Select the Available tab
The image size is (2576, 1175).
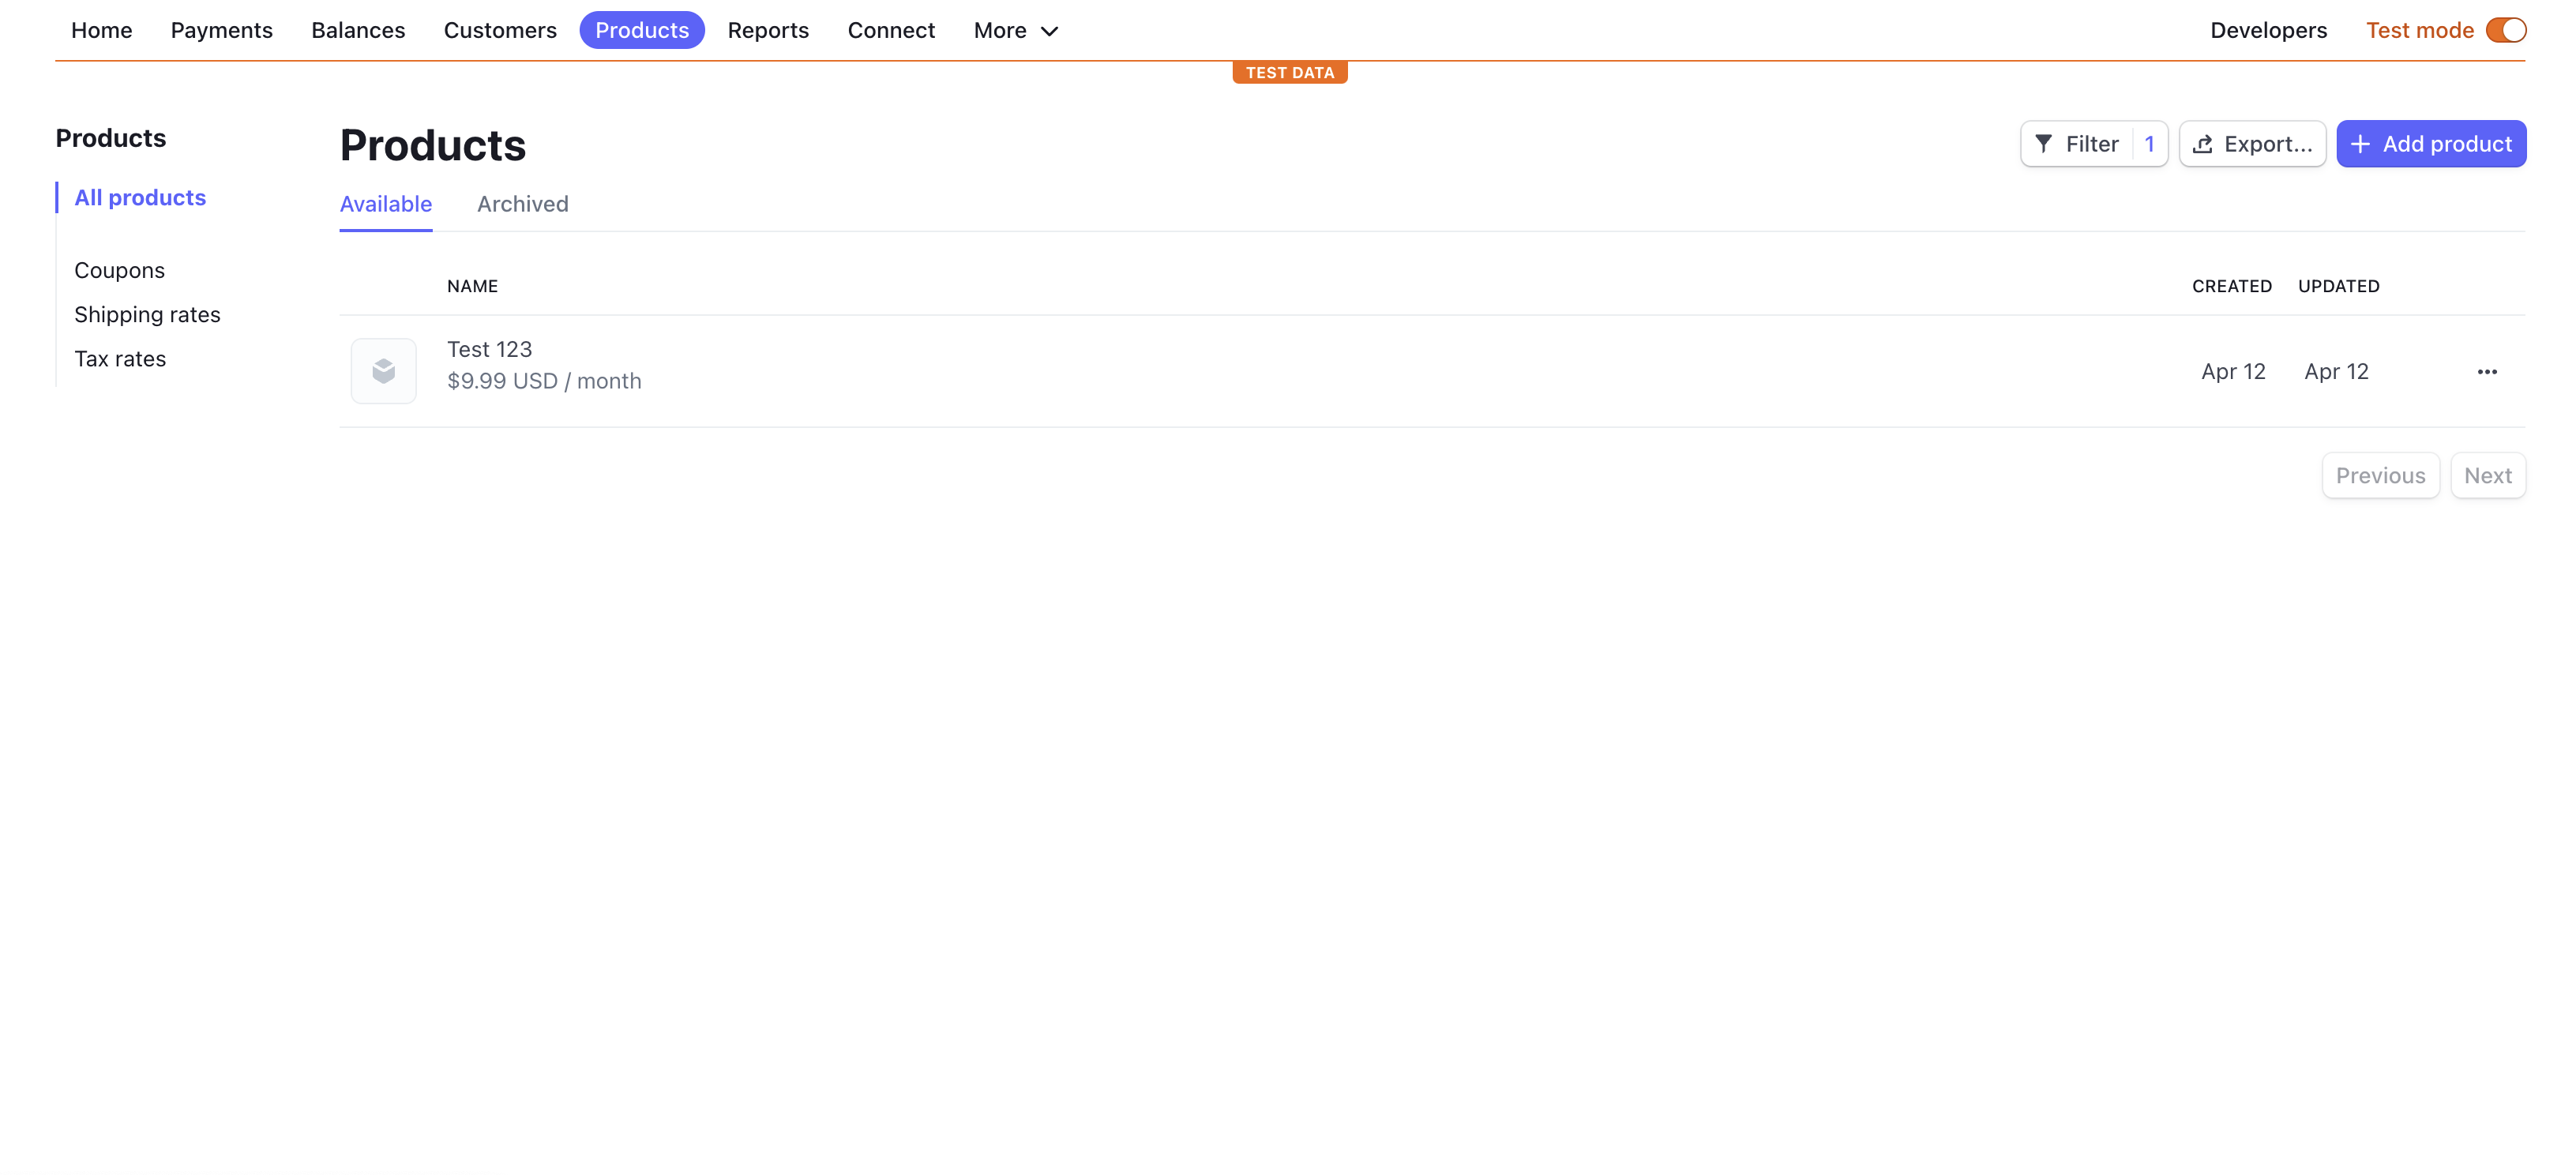tap(385, 204)
